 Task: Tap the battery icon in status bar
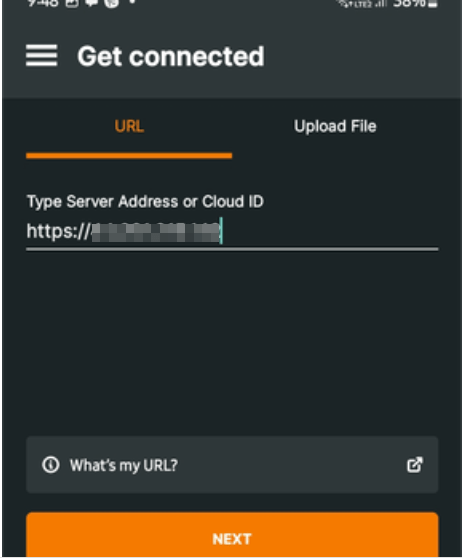[433, 4]
